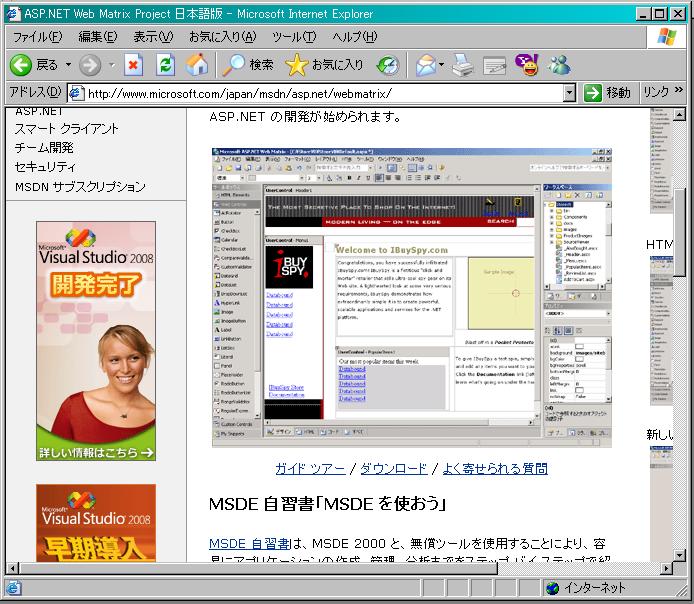Stop page loading with red X icon
Image resolution: width=694 pixels, height=604 pixels.
[x=133, y=65]
